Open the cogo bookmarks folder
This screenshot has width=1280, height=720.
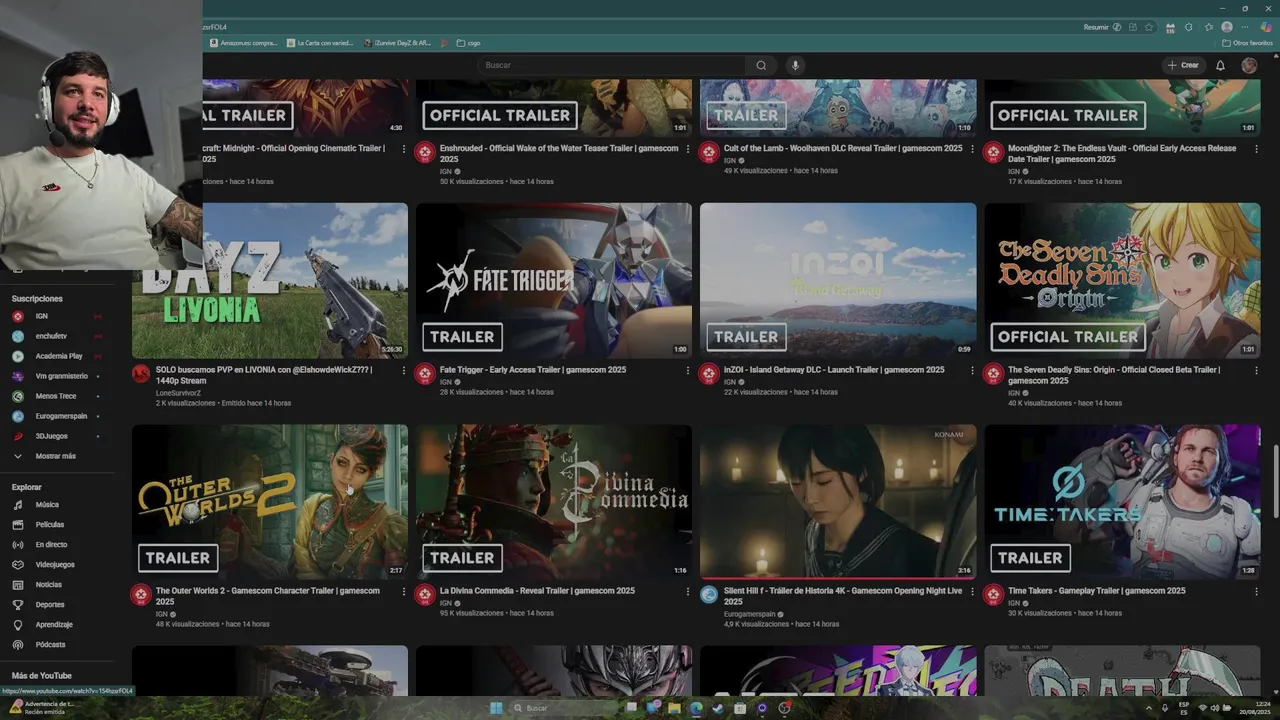(468, 43)
